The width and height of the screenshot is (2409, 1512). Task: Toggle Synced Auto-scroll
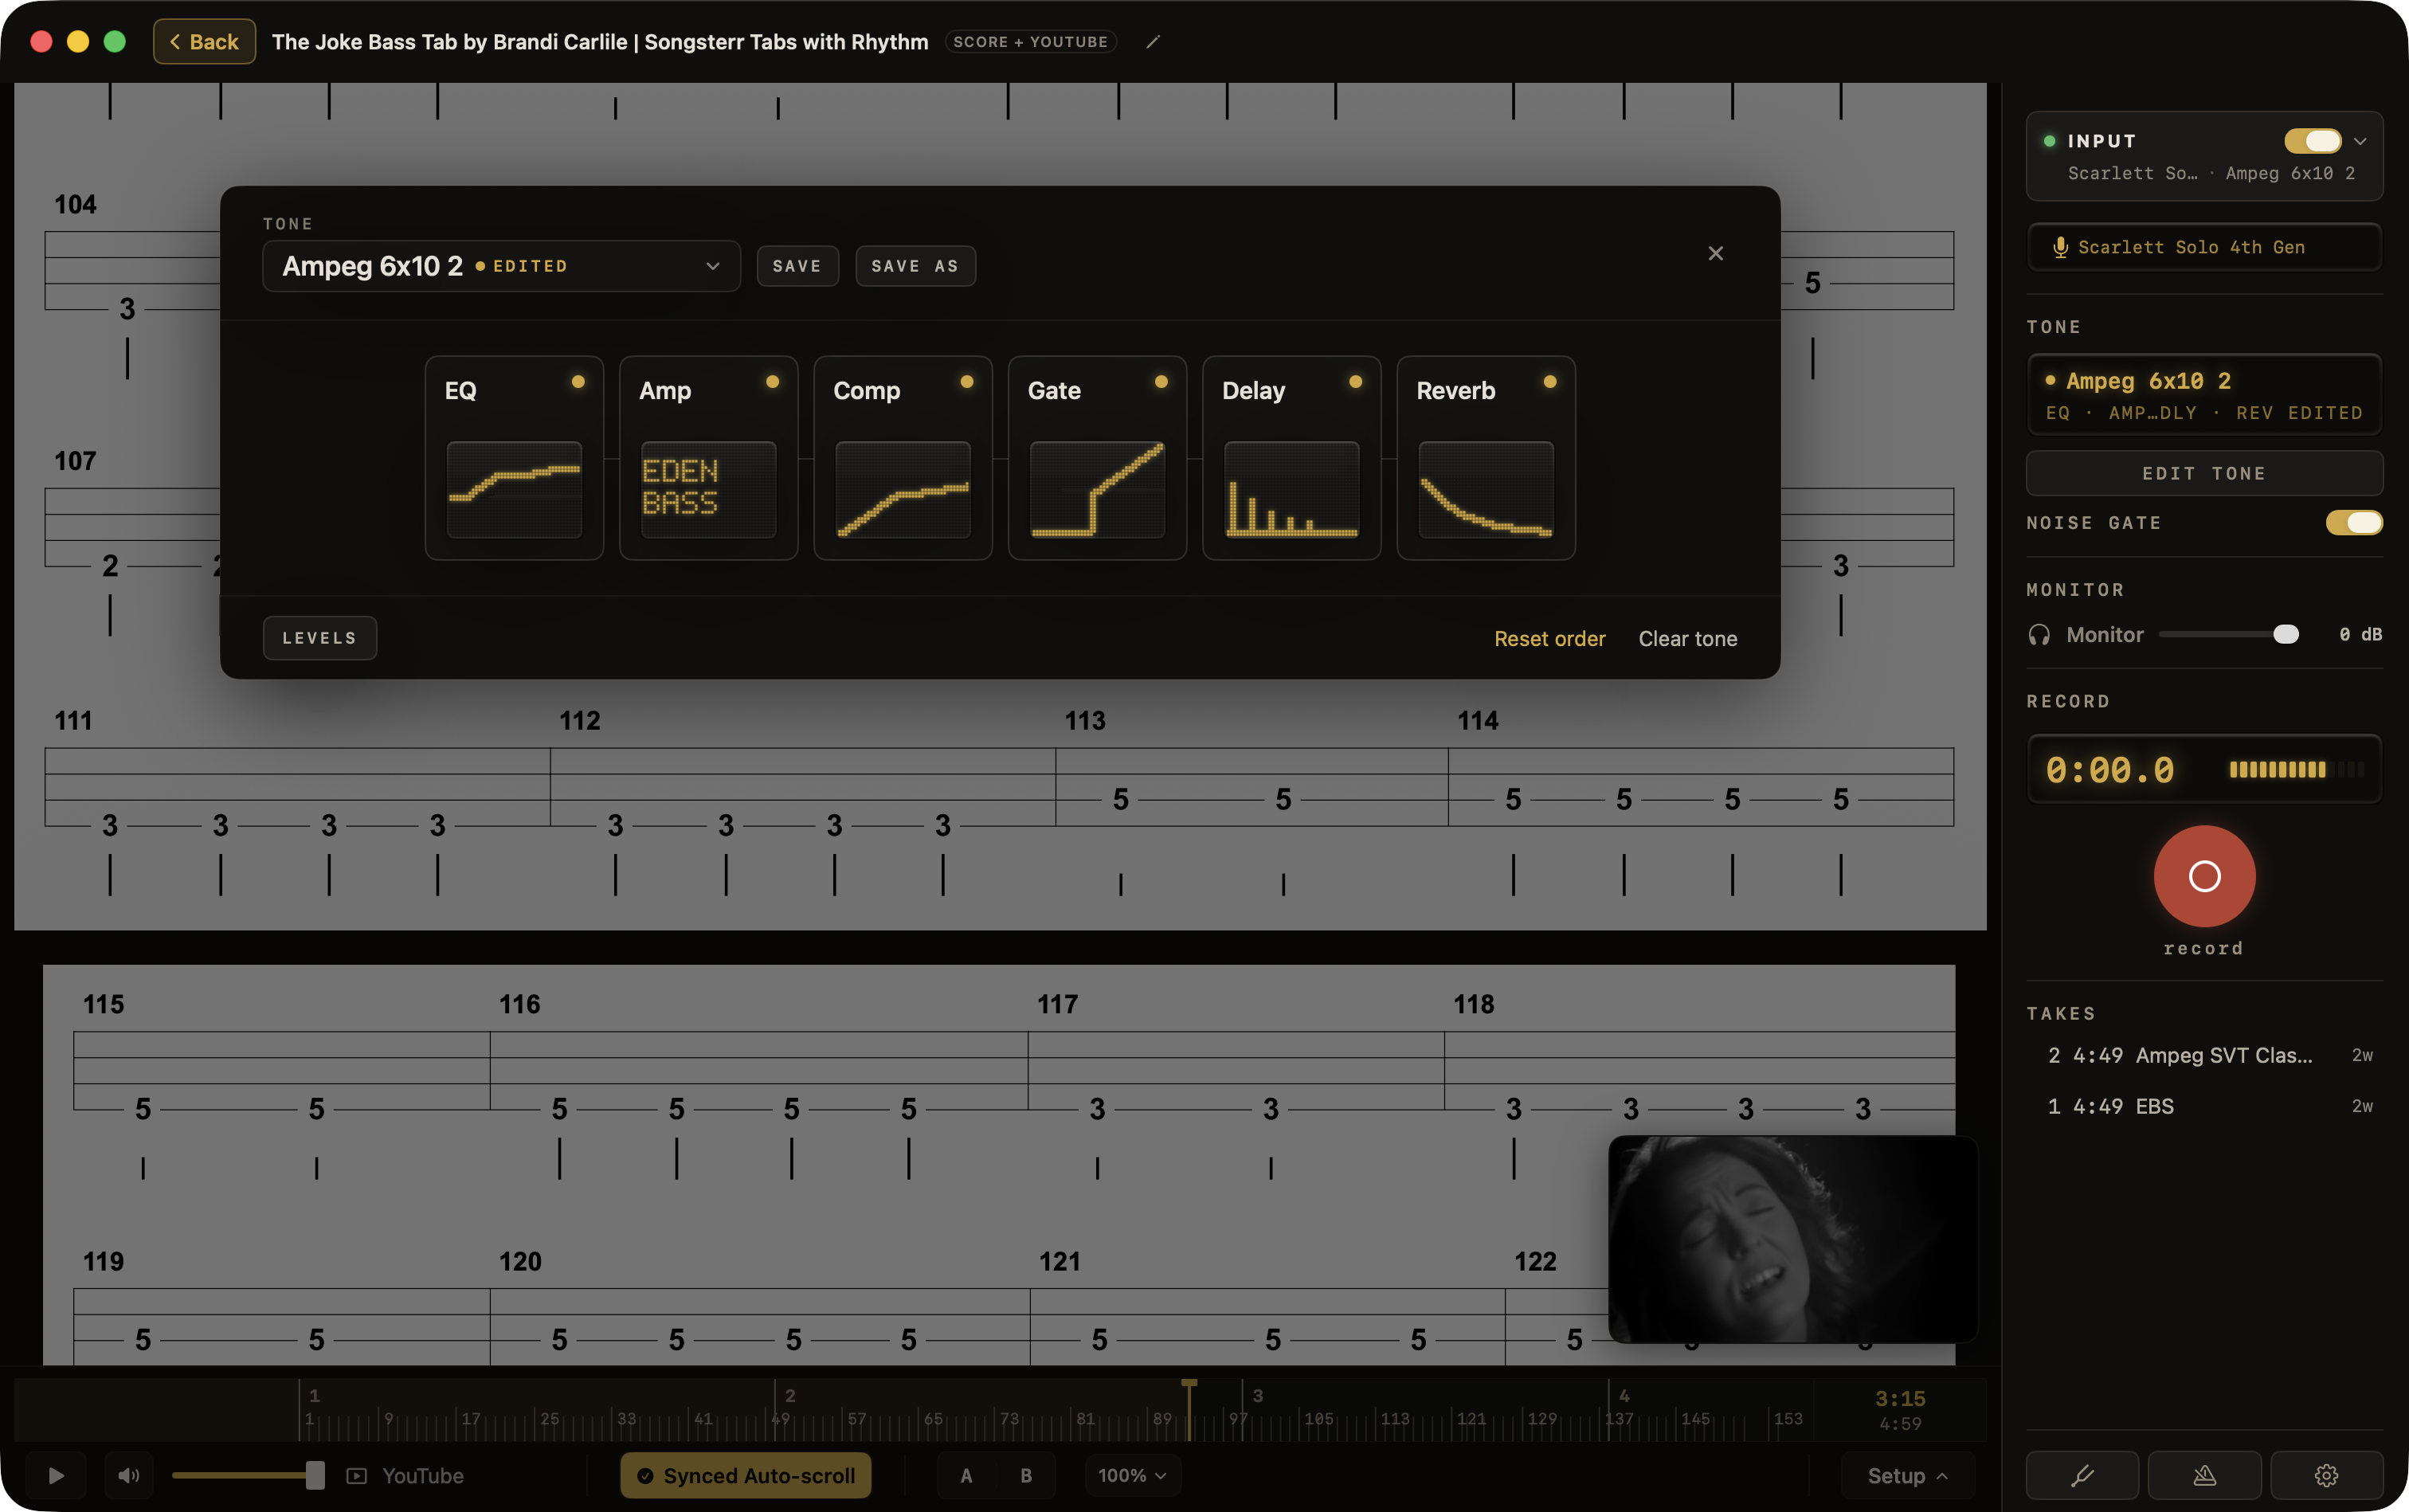(746, 1476)
